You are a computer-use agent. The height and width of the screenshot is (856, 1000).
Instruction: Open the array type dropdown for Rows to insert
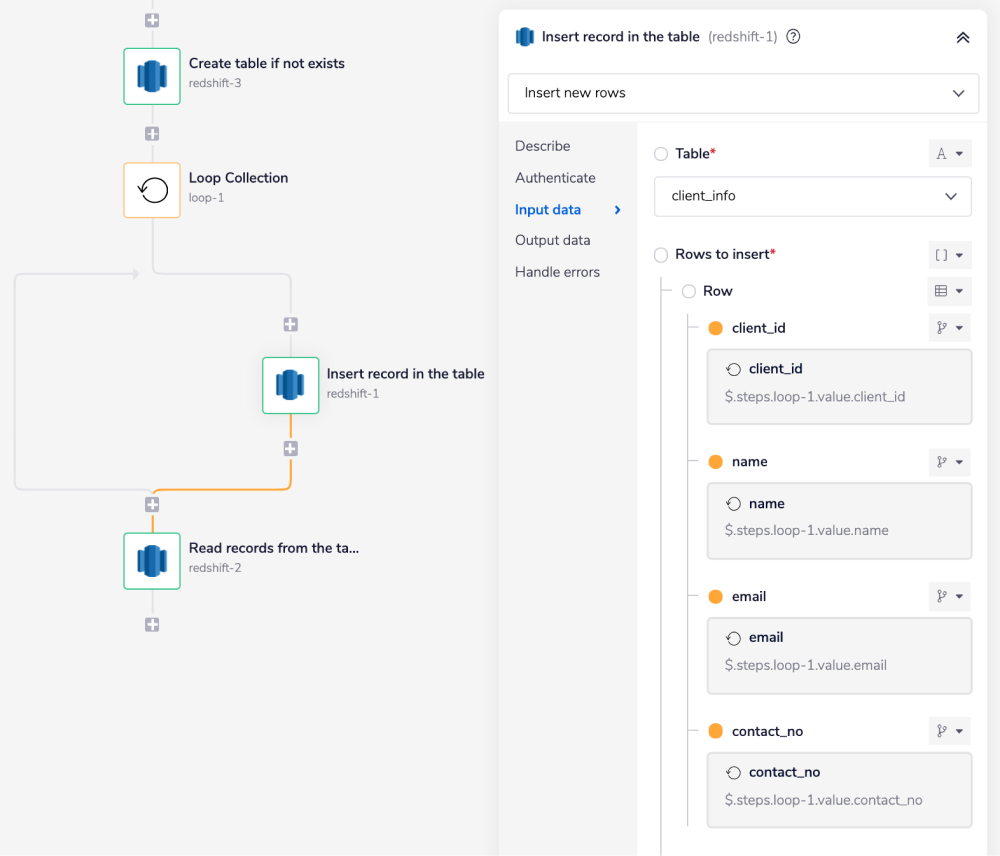point(950,255)
